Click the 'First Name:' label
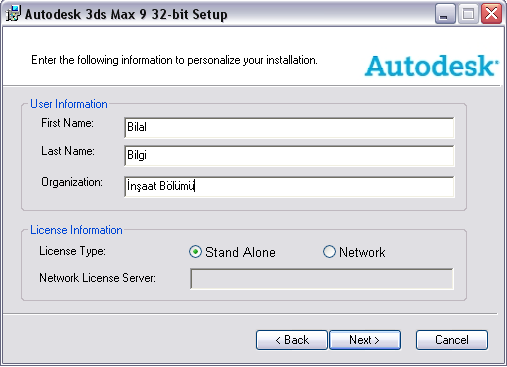This screenshot has height=367, width=507. 67,123
